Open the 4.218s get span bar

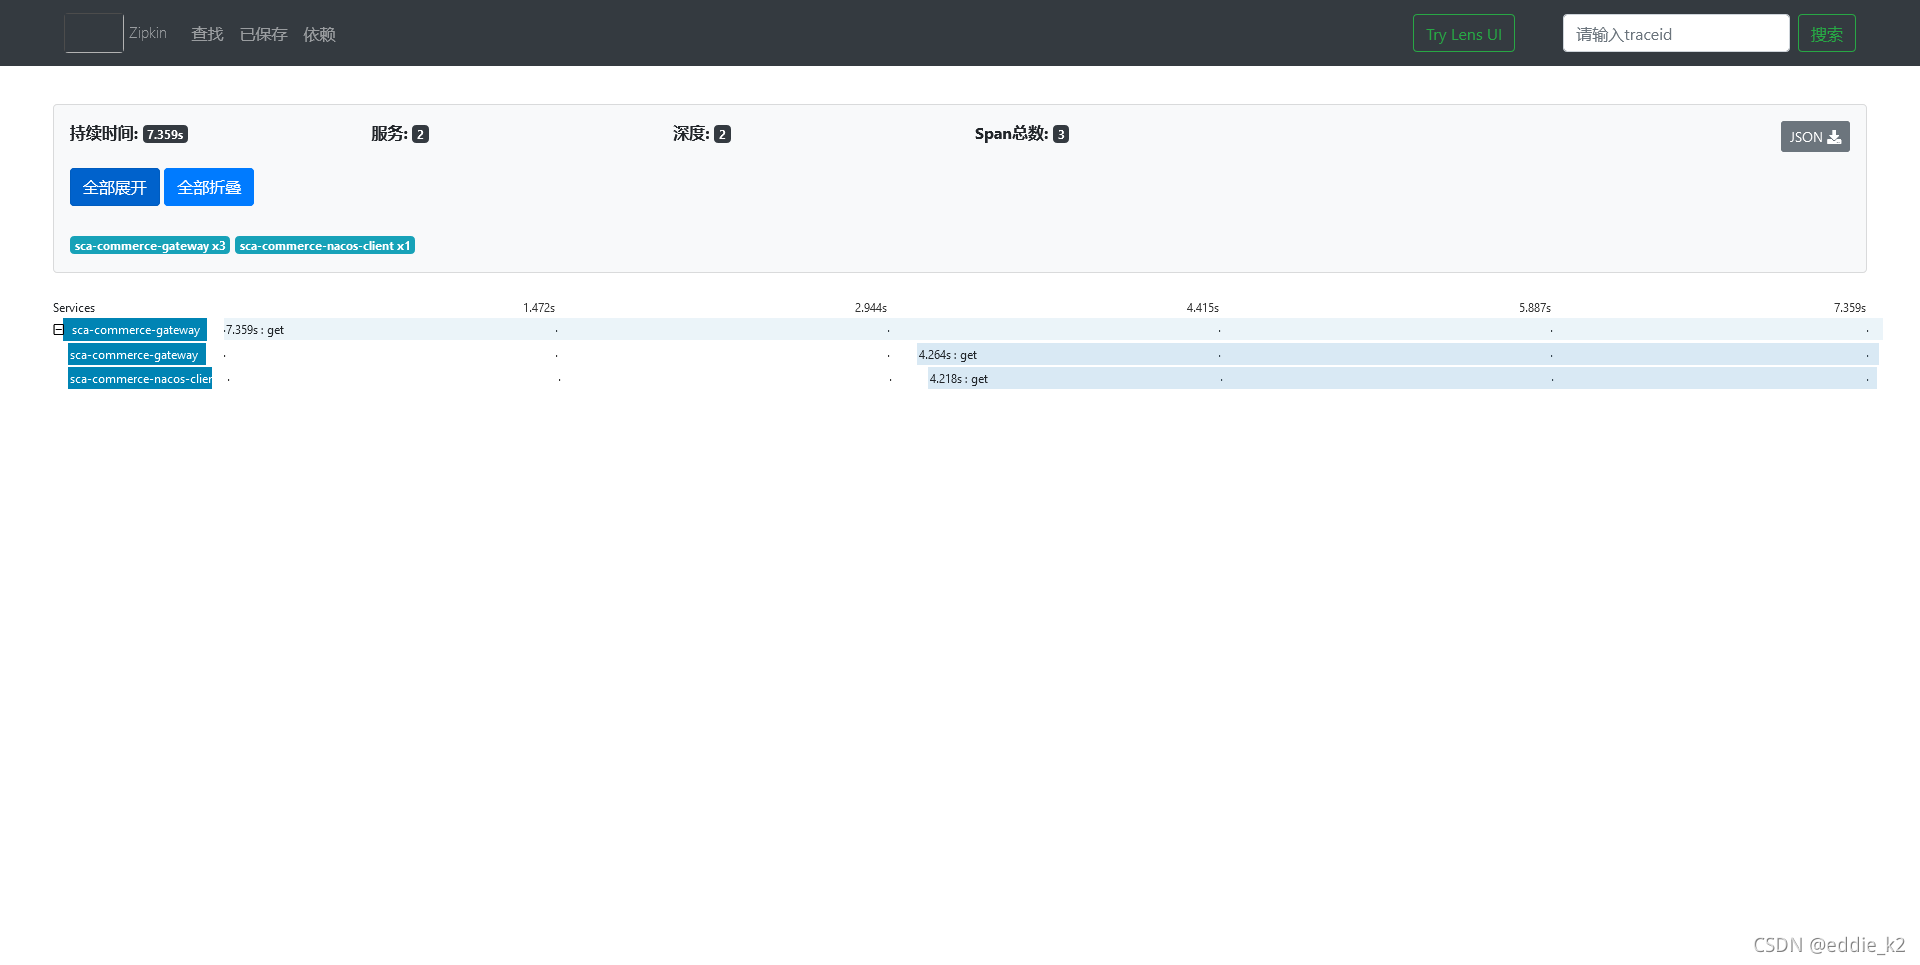click(1402, 378)
